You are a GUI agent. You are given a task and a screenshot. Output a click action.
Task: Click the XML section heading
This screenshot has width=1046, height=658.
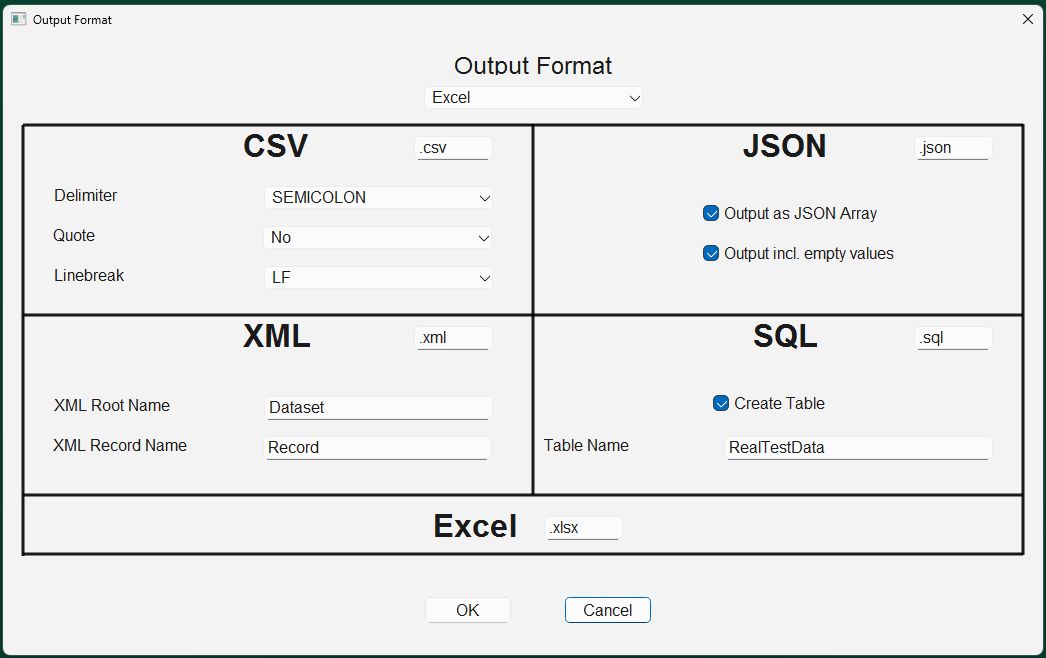[277, 336]
